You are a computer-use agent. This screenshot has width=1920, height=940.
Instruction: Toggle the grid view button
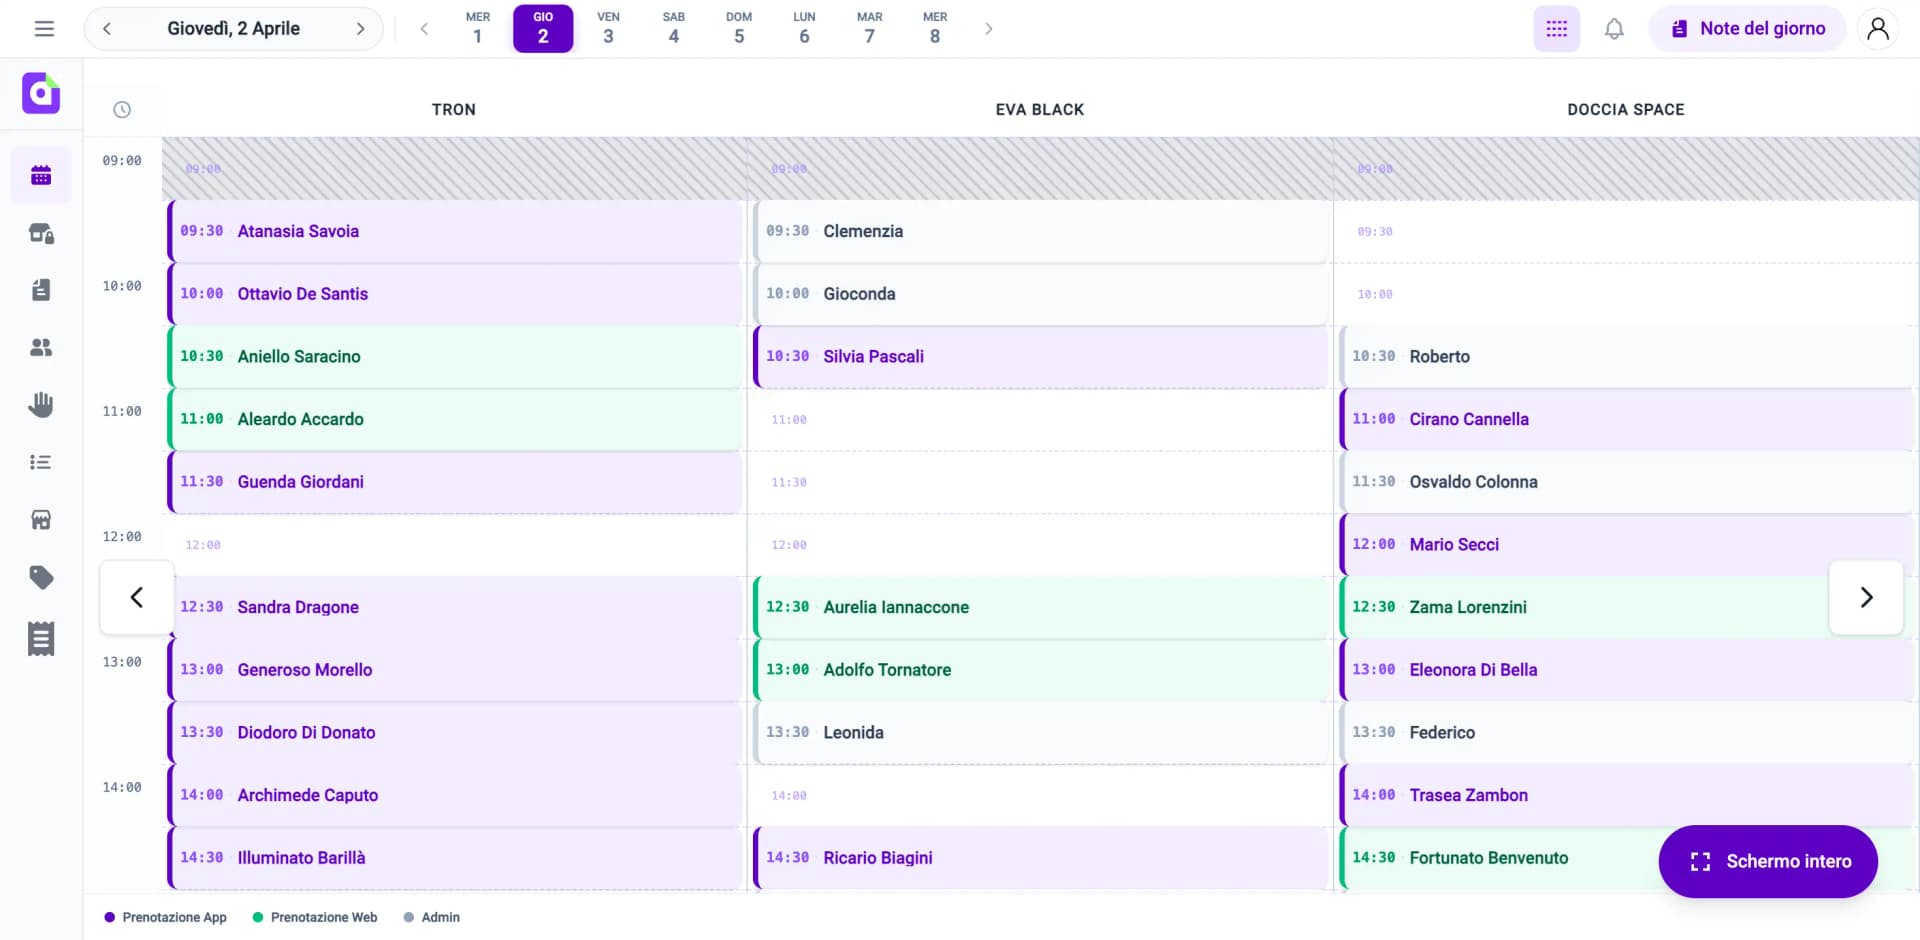(x=1557, y=29)
